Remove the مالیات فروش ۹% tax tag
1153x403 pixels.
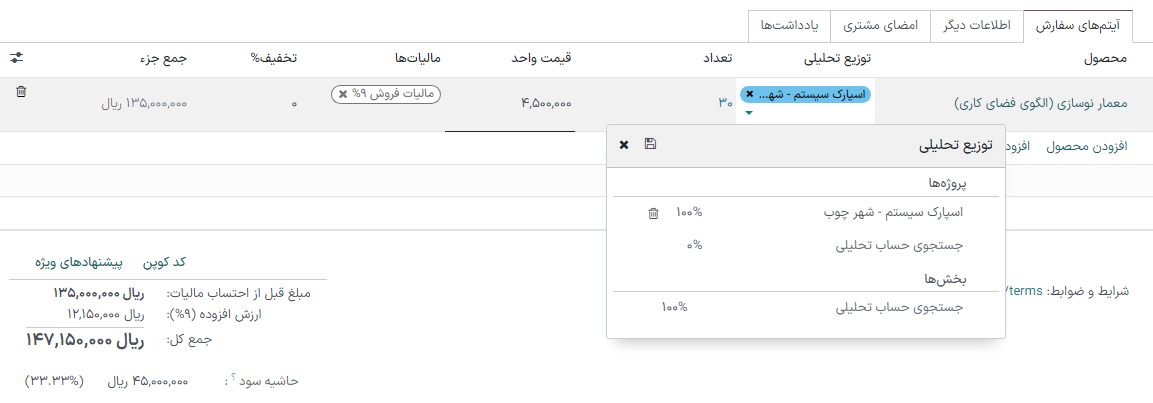coord(343,94)
